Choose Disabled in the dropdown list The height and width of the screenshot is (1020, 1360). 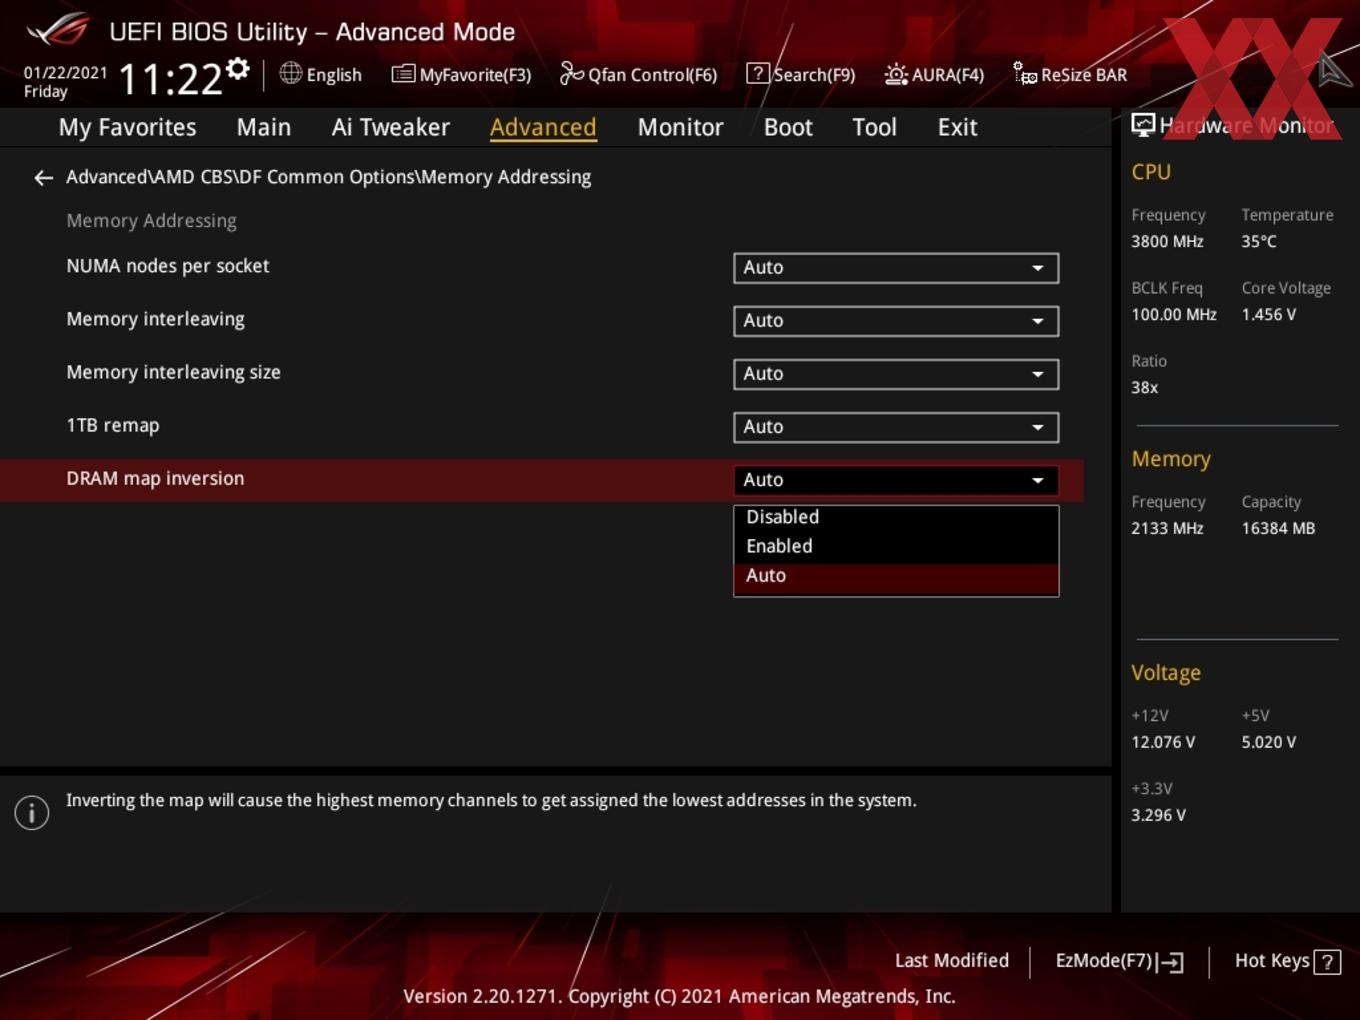(896, 517)
